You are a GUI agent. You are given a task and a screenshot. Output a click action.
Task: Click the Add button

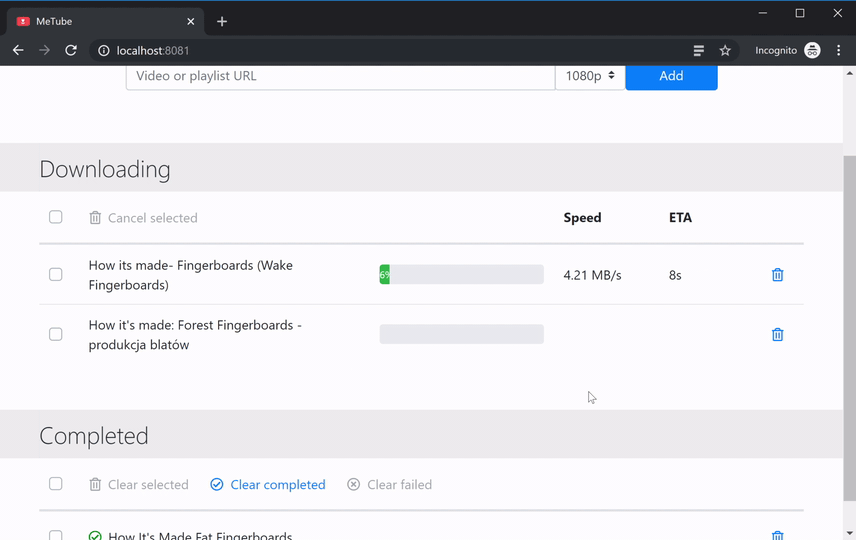pos(671,76)
